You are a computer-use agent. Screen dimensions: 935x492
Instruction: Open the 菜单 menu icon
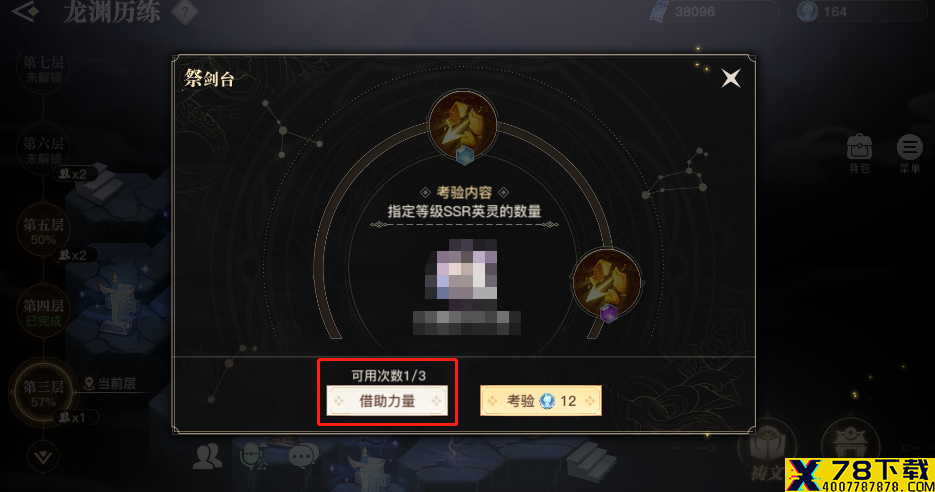[x=909, y=153]
